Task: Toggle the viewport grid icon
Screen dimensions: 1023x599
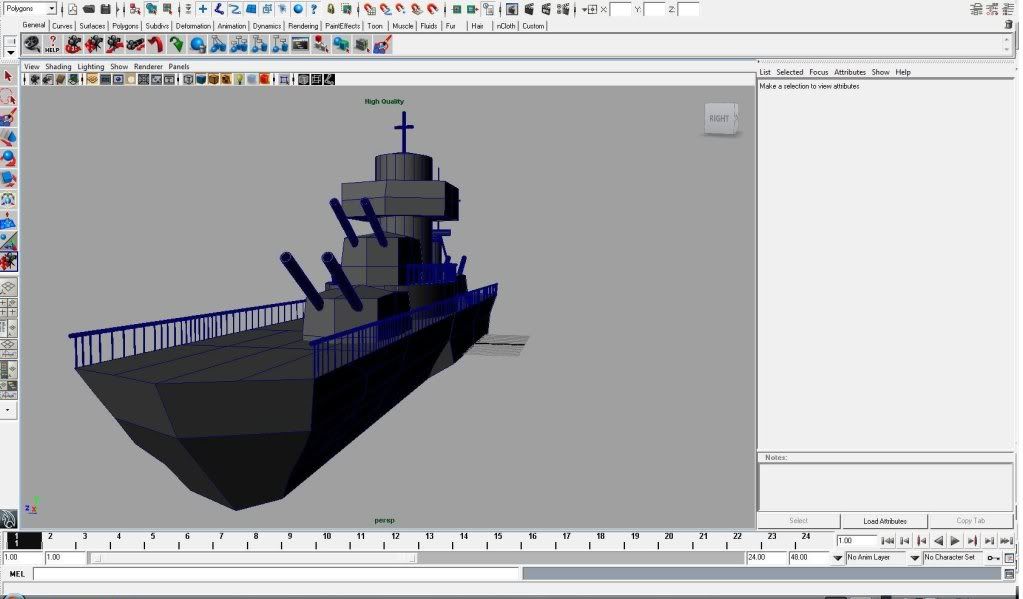Action: point(93,80)
